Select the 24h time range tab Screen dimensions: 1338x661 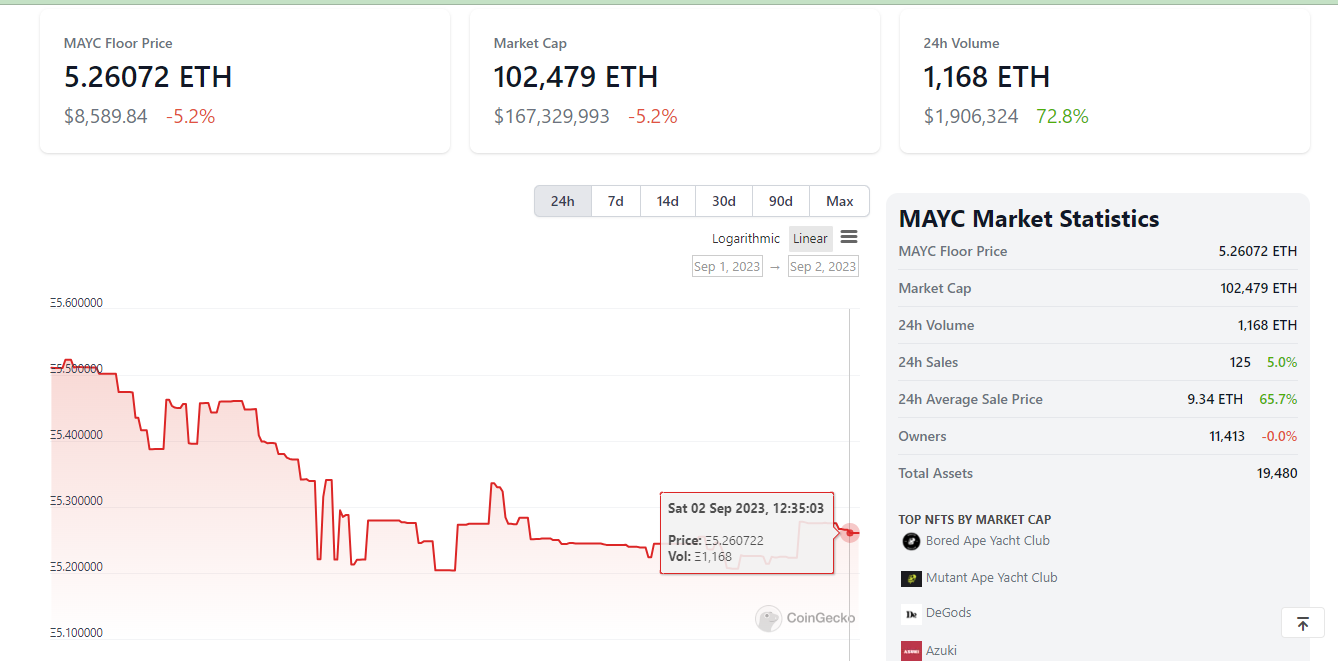[x=563, y=201]
